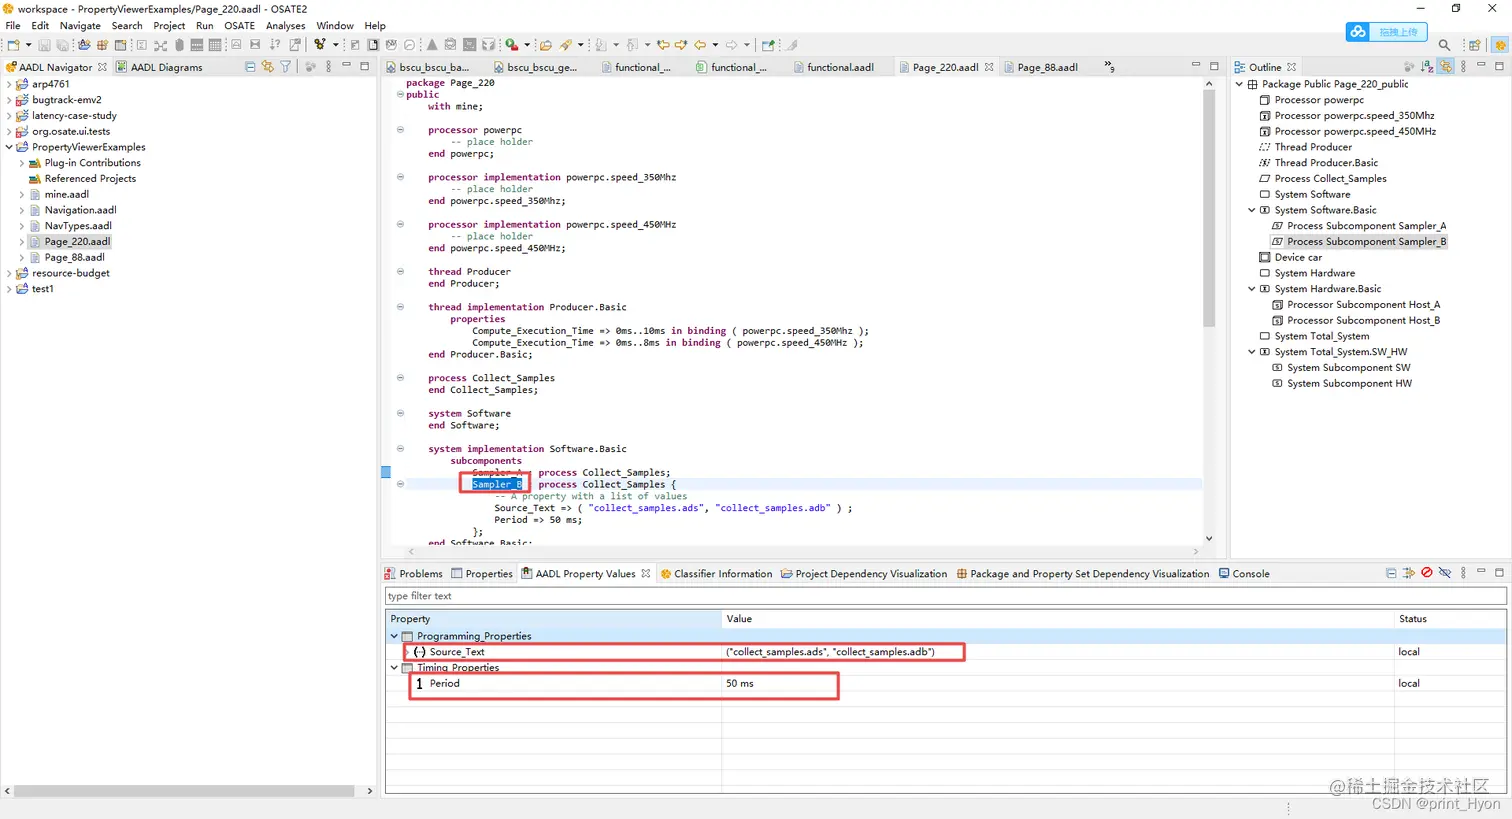Select Process Subcomponent Sampler_A in Outline

tap(1366, 226)
